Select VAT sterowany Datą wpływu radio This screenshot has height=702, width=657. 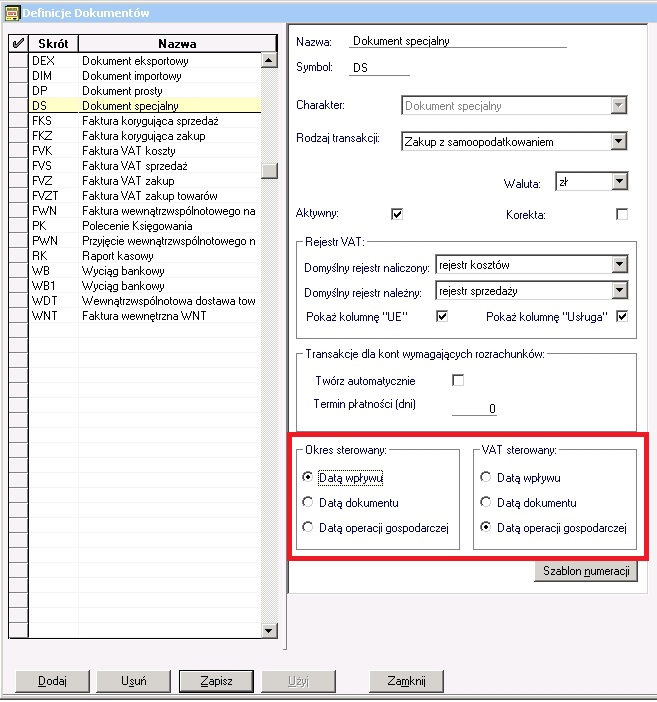(x=485, y=477)
